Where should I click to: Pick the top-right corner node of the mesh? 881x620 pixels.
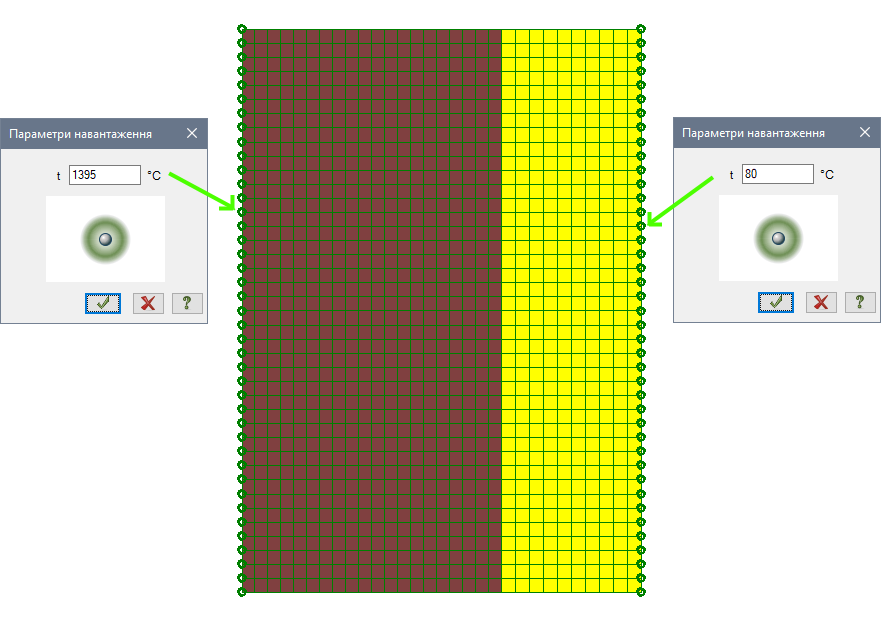click(x=641, y=29)
